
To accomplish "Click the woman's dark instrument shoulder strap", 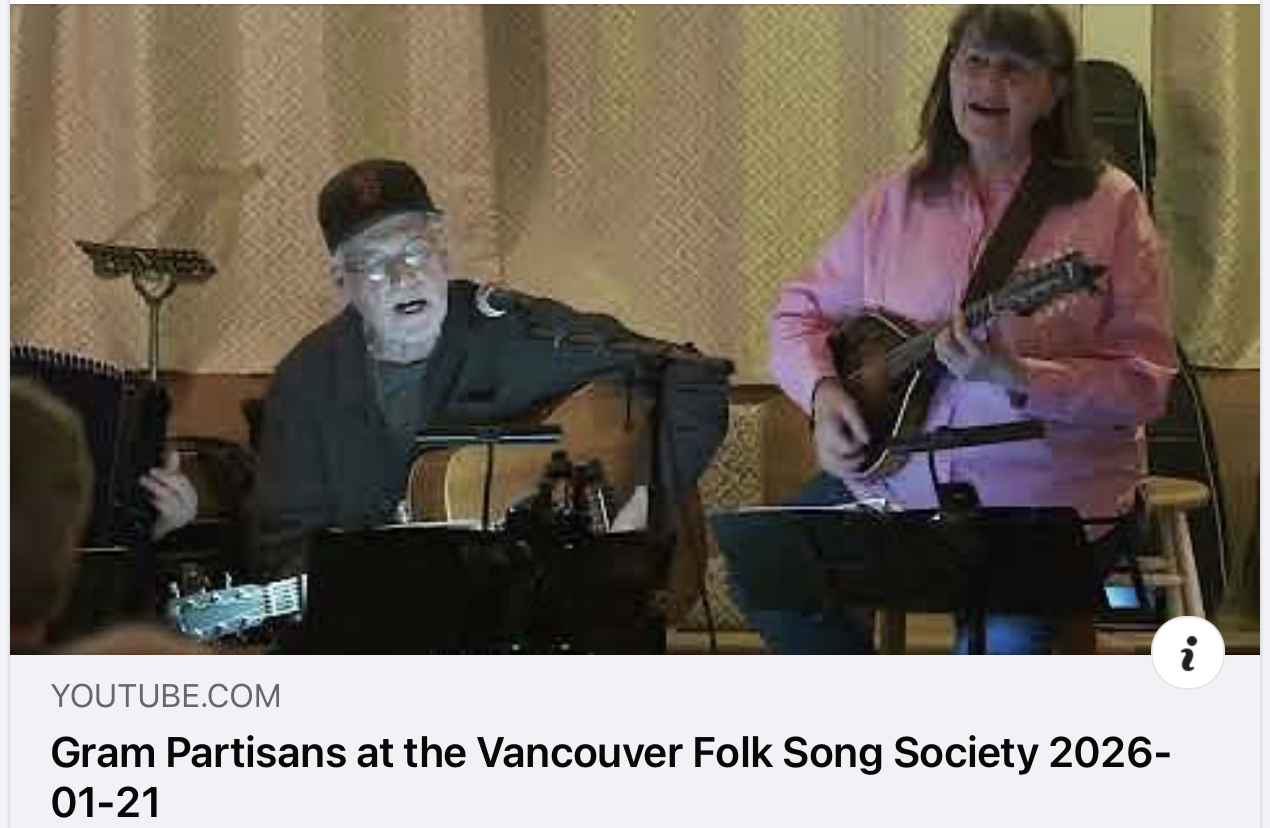I will [x=1005, y=235].
